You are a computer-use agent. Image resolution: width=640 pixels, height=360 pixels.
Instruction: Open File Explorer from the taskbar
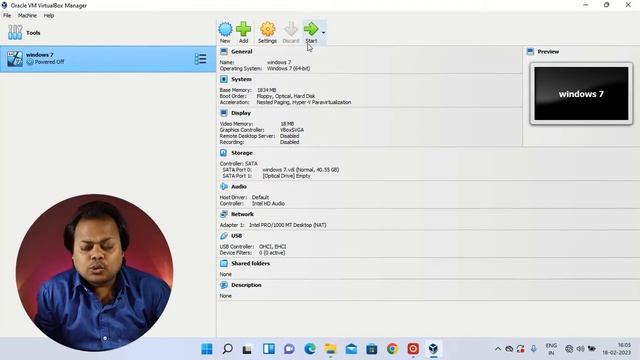coord(330,349)
